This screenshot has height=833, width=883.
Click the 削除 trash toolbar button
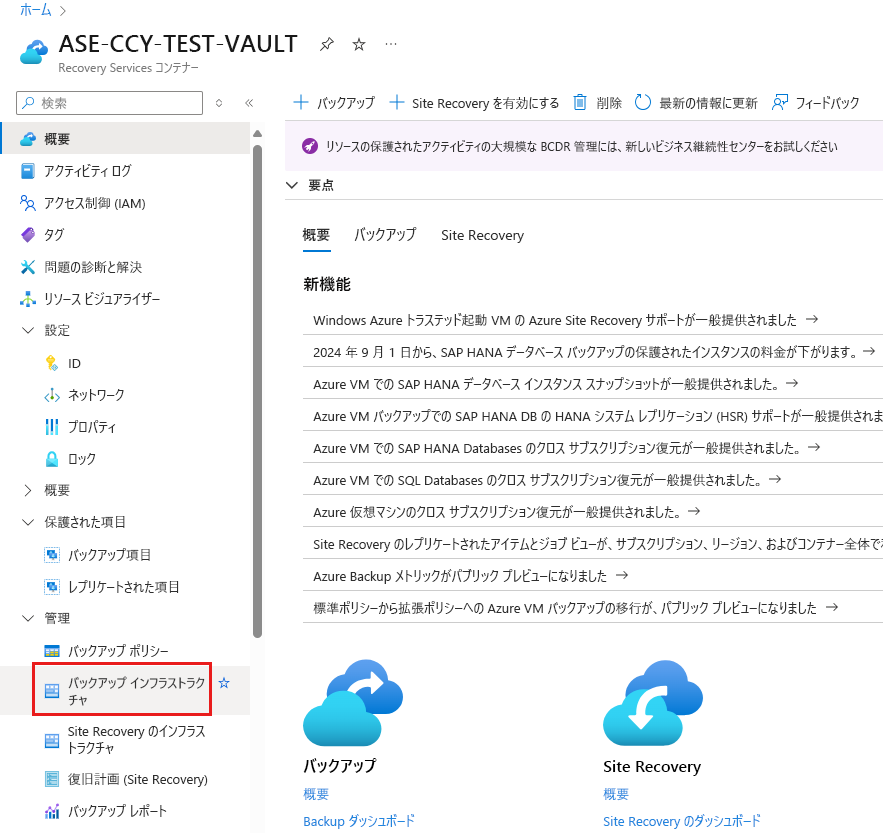pos(597,103)
